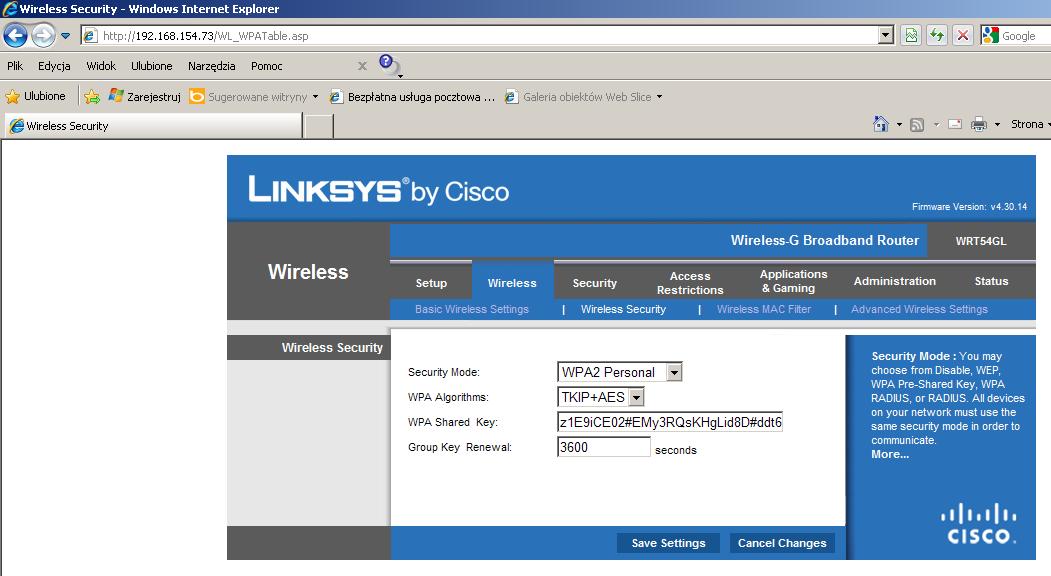The height and width of the screenshot is (576, 1051).
Task: Expand the Print options dropdown arrow
Action: point(997,125)
